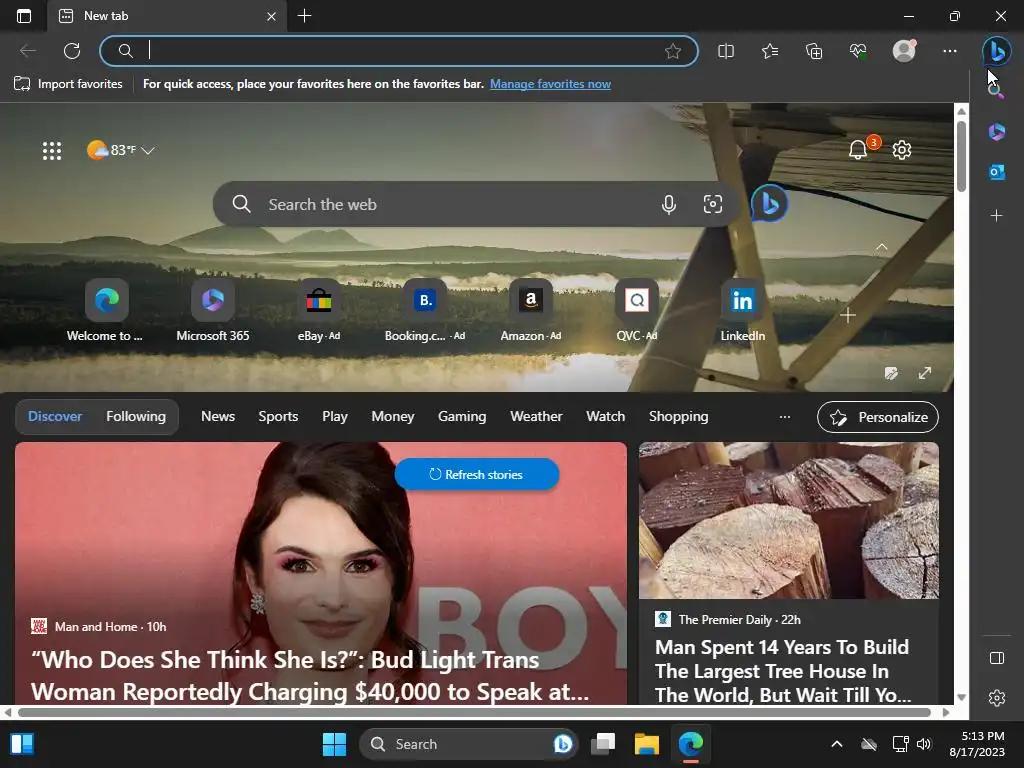1024x768 pixels.
Task: Open the Sports feed tab
Action: pos(278,417)
